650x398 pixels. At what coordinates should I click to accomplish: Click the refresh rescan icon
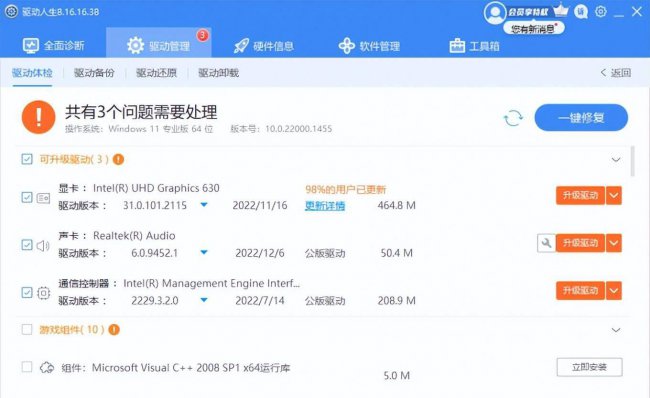(513, 118)
